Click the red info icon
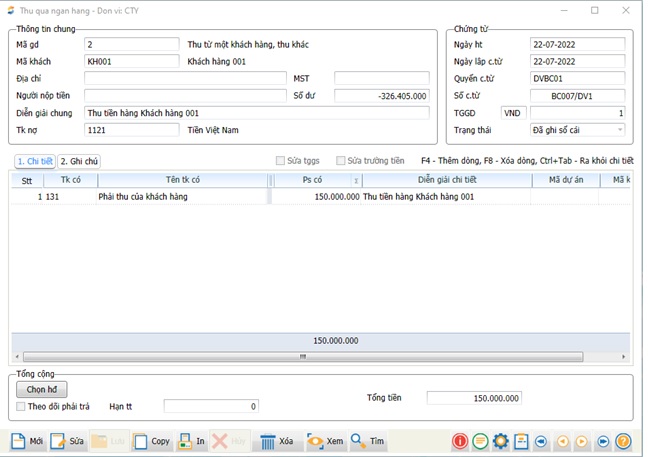Viewport: 648px width, 457px height. click(460, 441)
